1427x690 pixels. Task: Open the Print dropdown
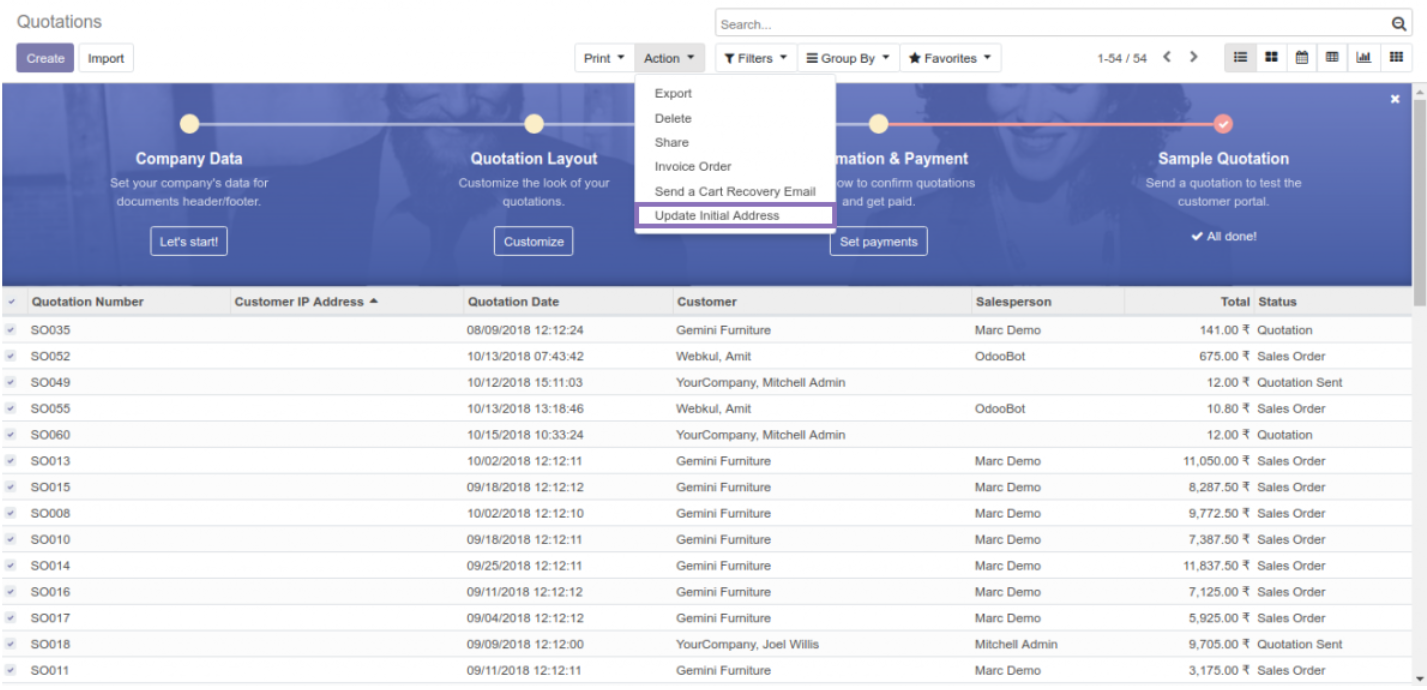click(x=604, y=58)
